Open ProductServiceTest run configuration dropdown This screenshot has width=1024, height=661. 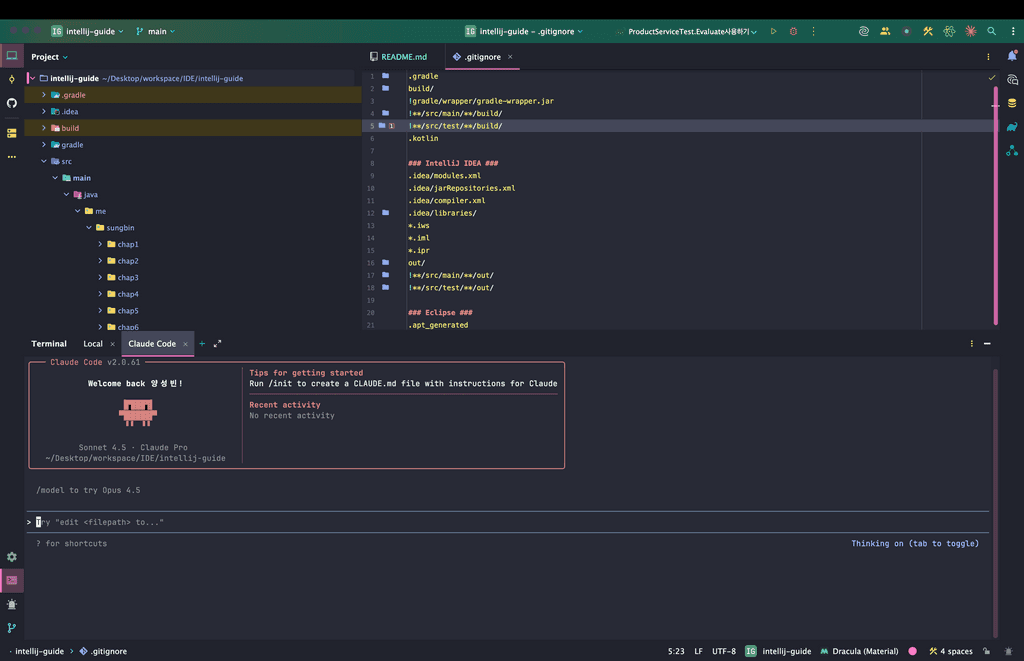[x=686, y=32]
